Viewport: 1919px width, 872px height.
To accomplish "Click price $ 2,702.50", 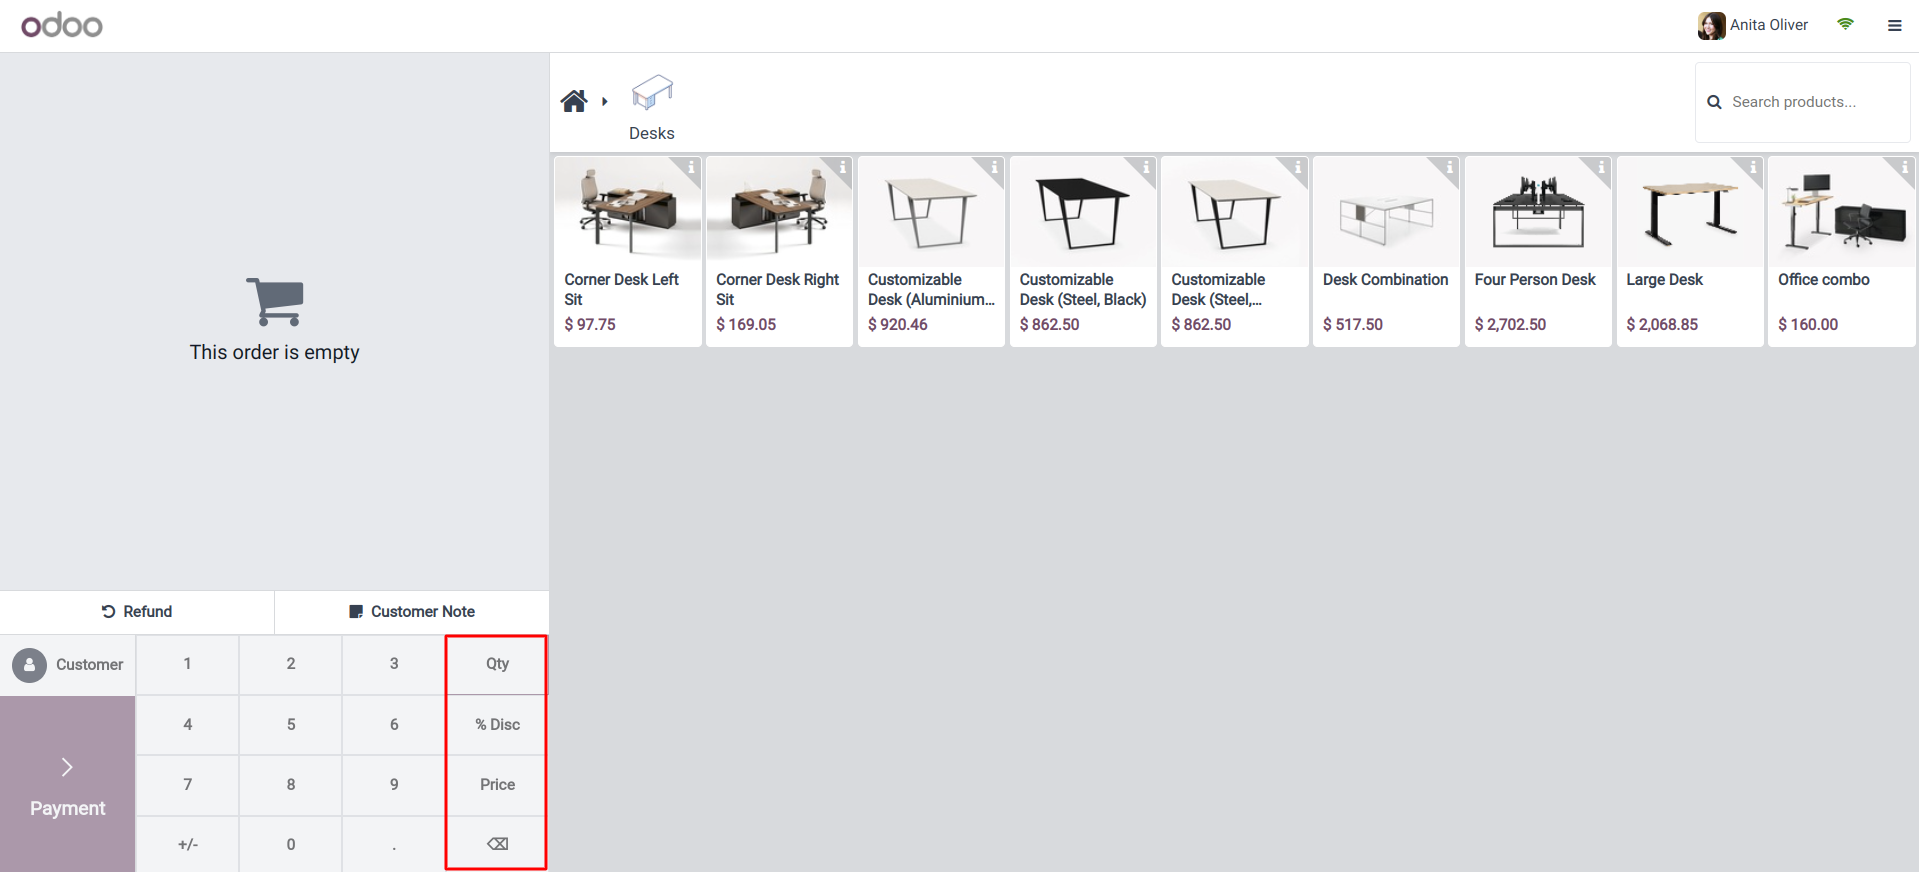I will tap(1510, 325).
